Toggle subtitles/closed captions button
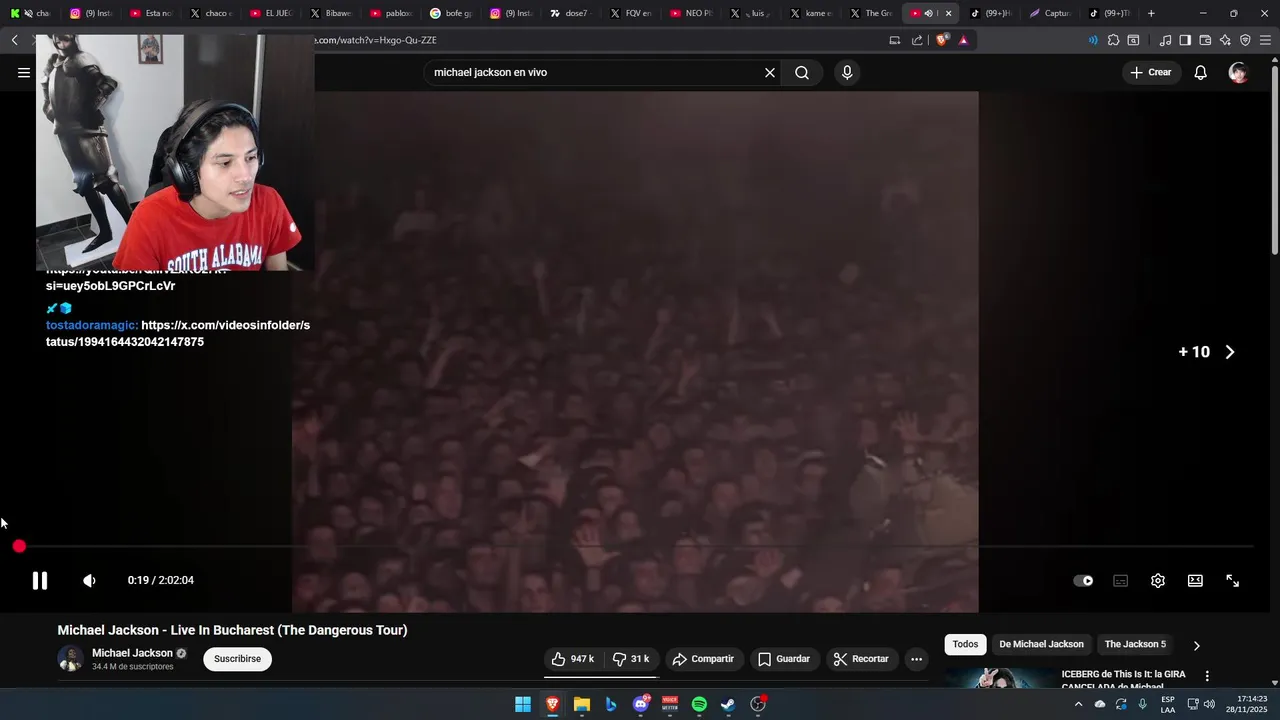This screenshot has width=1280, height=720. tap(1121, 581)
